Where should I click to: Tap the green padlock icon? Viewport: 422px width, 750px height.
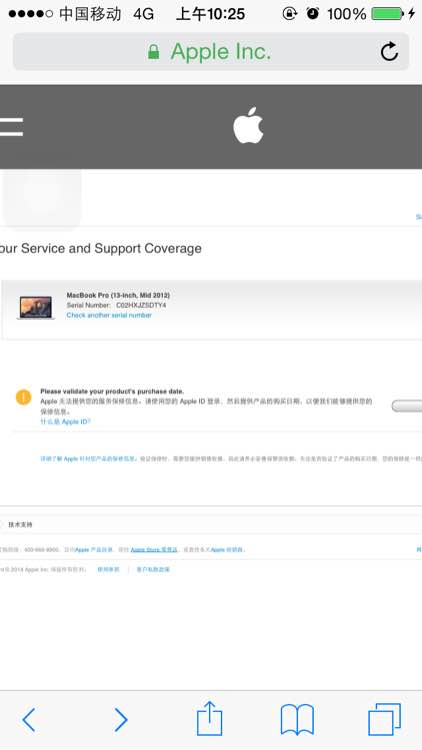click(x=154, y=52)
